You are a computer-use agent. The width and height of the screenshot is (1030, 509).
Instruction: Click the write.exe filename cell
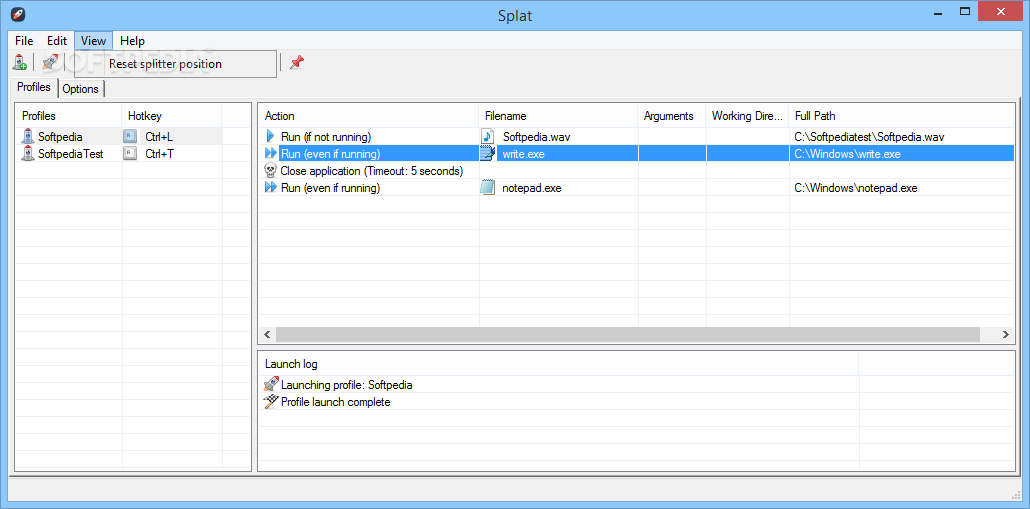558,154
